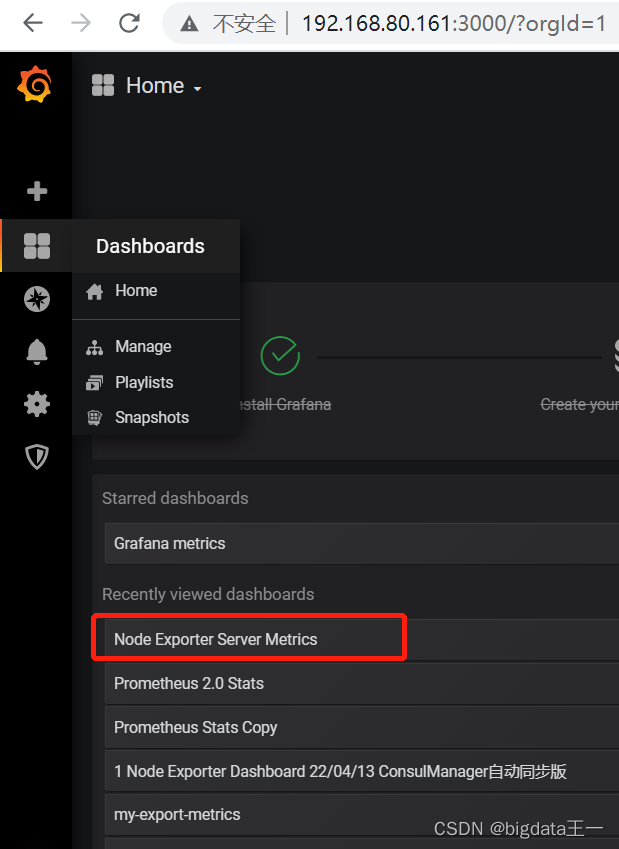Open Prometheus 2.0 Stats dashboard
Image resolution: width=619 pixels, height=849 pixels.
click(362, 683)
